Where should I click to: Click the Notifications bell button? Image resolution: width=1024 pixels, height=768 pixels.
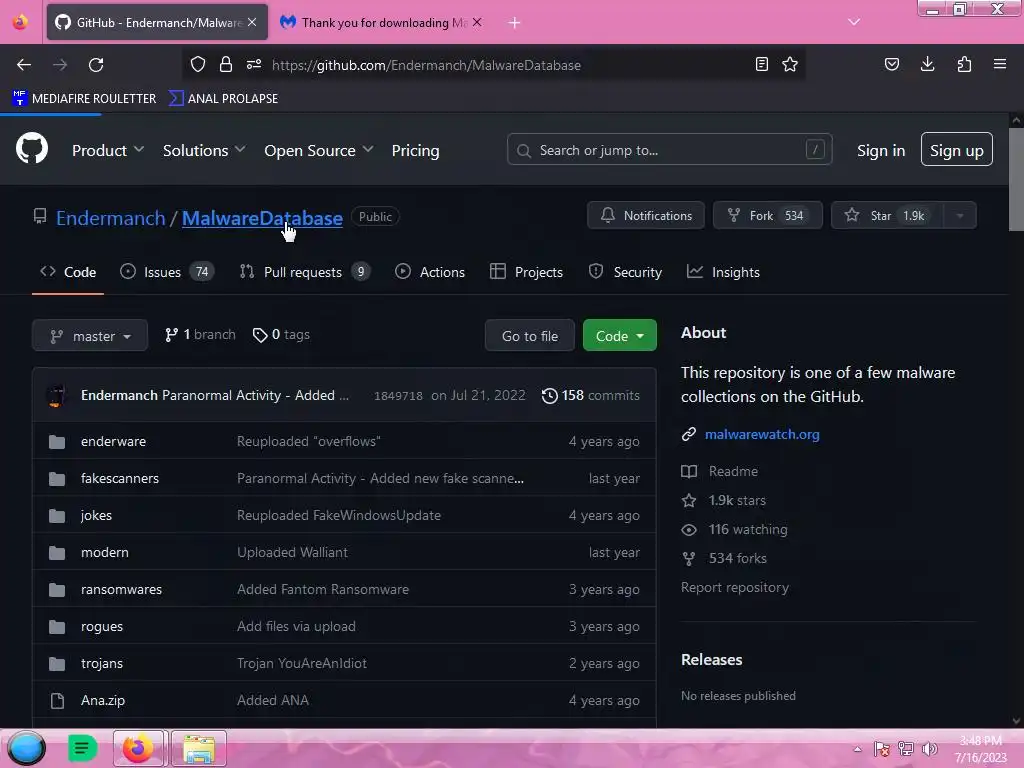pyautogui.click(x=646, y=216)
